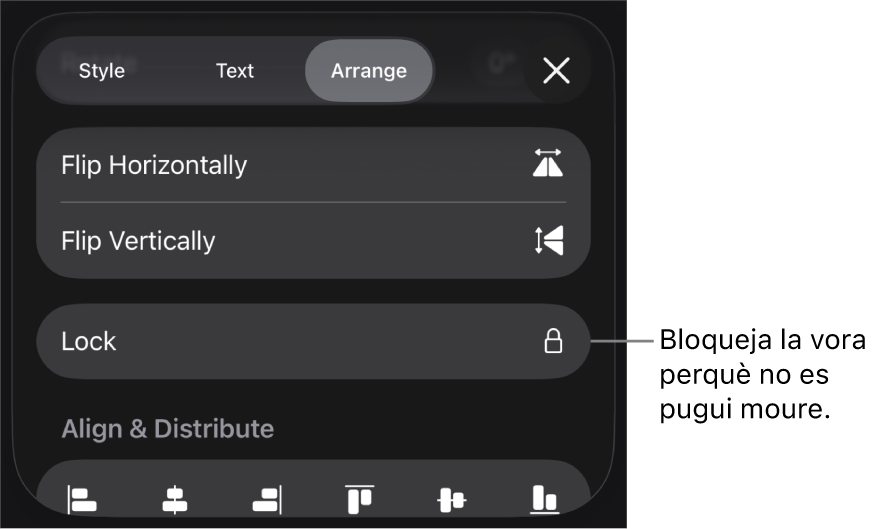Screen dimensions: 888x529
Task: Align objects to top edge
Action: pos(359,499)
